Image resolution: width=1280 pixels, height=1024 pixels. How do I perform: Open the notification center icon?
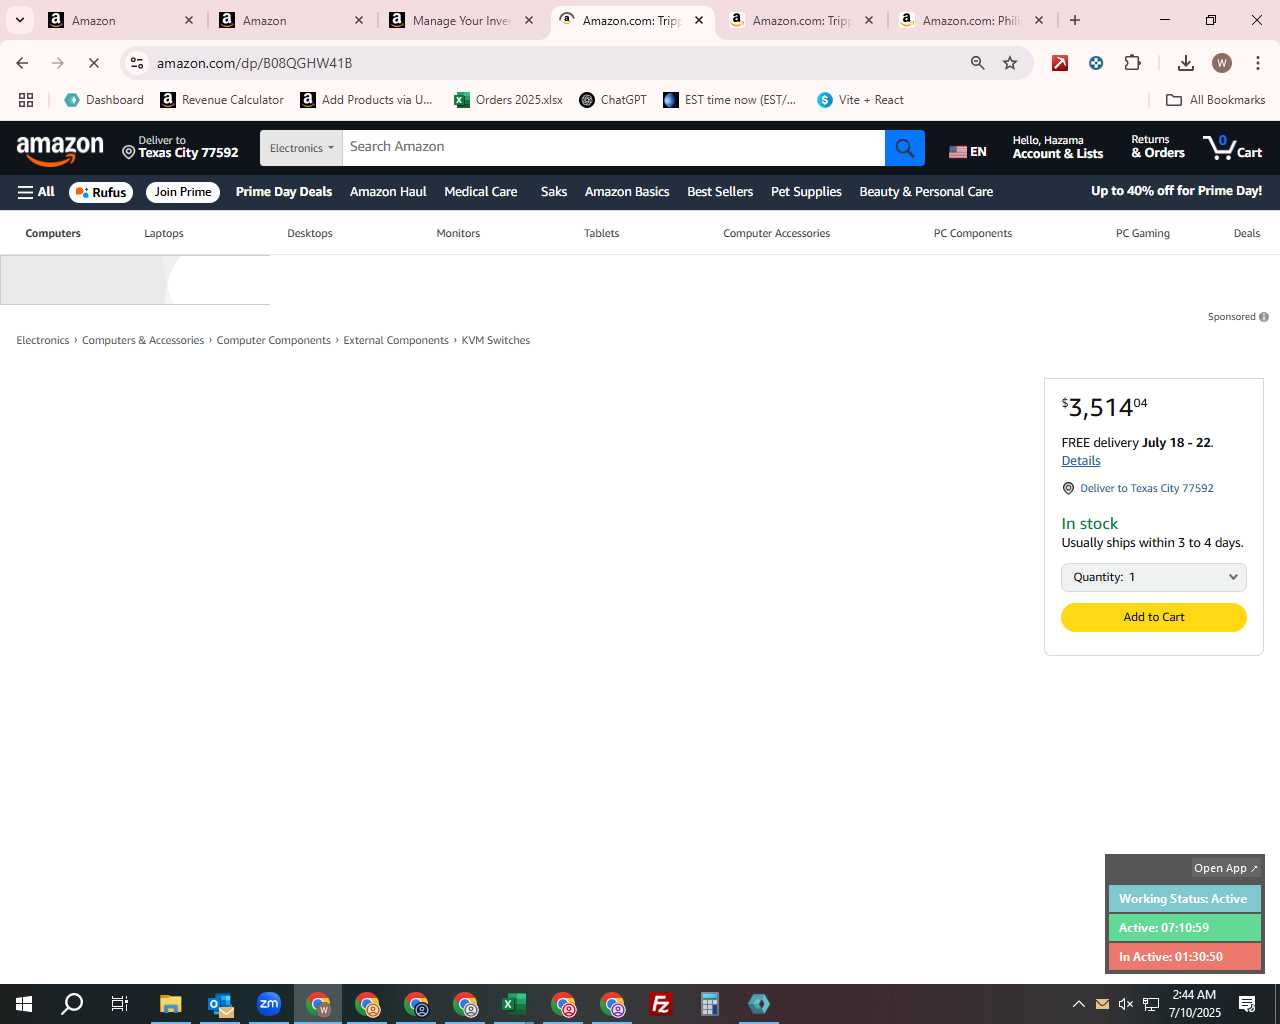[x=1247, y=1004]
